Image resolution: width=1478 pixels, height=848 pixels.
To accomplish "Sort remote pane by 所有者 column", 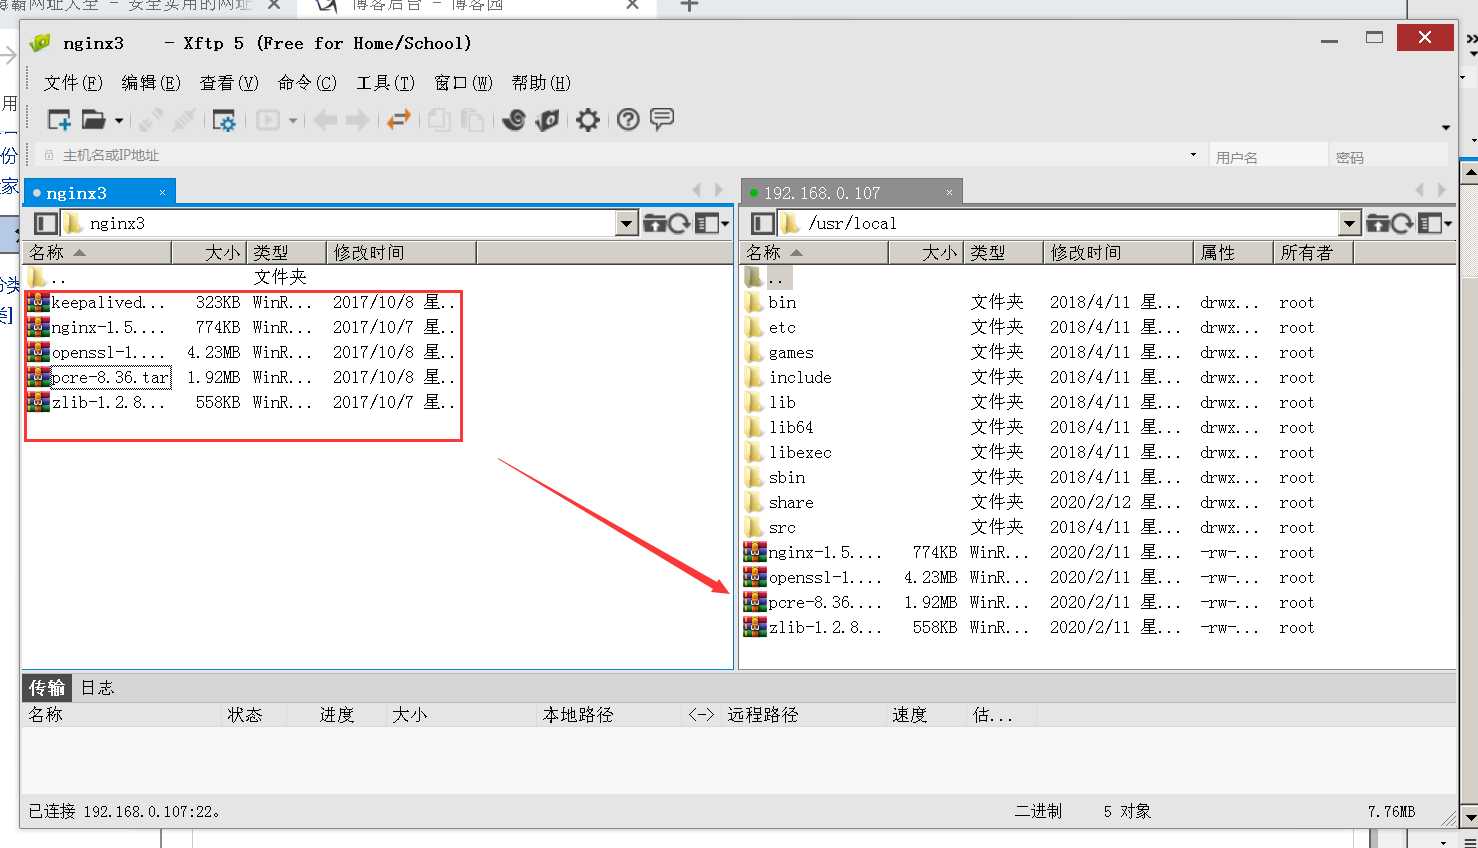I will [x=1313, y=252].
